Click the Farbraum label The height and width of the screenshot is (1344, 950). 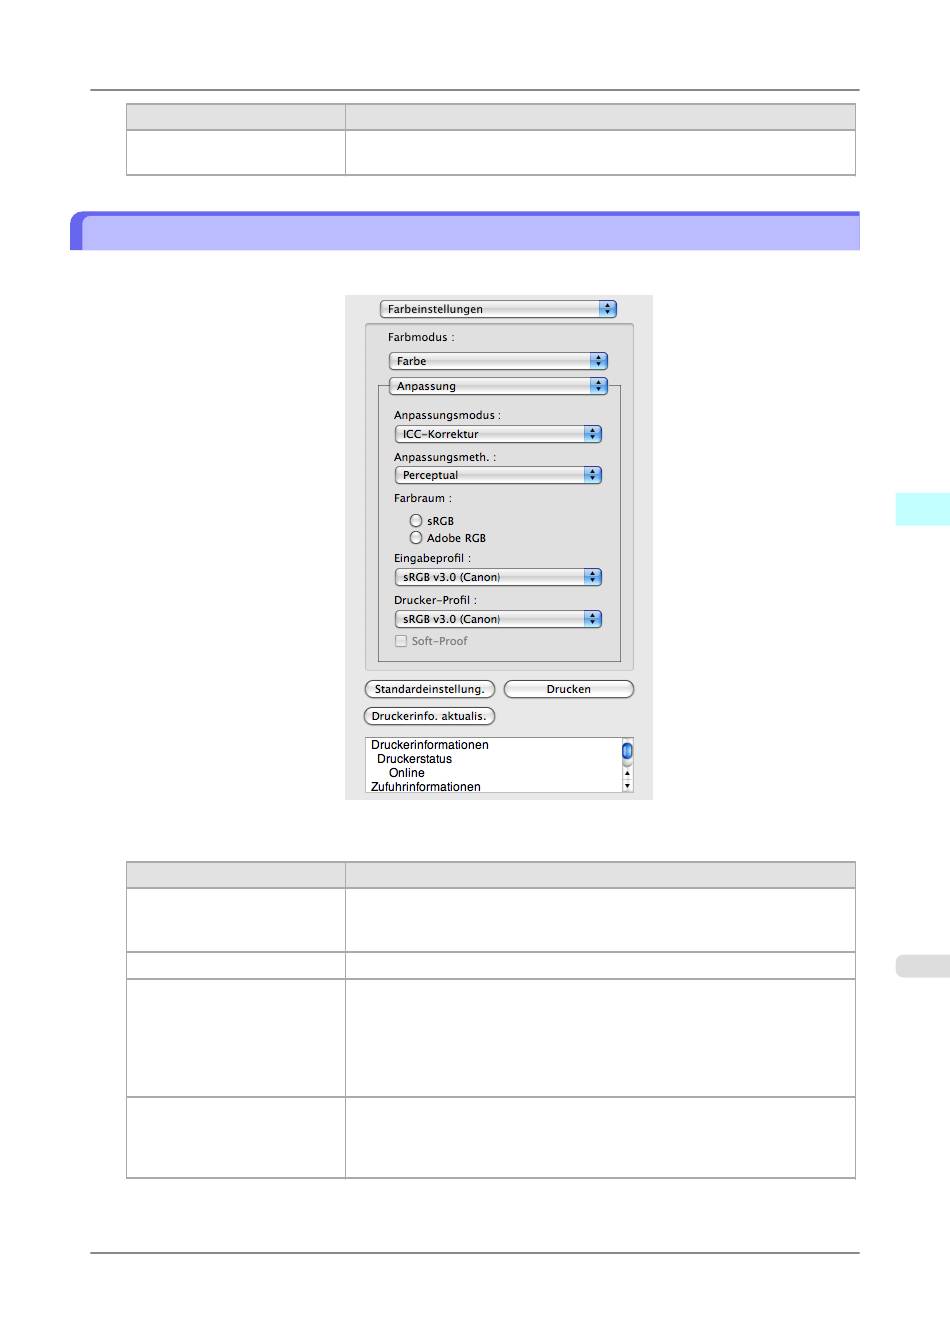tap(423, 498)
